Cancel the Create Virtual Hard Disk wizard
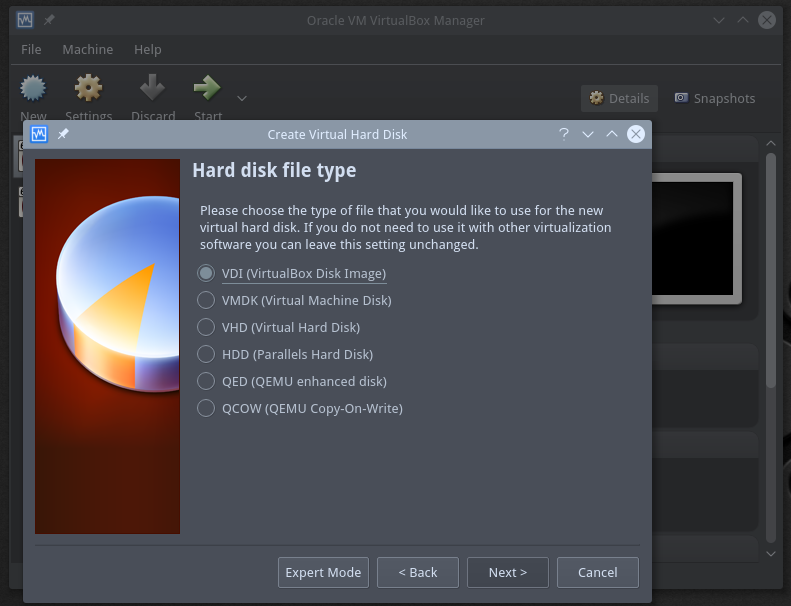The height and width of the screenshot is (606, 791). [x=598, y=572]
